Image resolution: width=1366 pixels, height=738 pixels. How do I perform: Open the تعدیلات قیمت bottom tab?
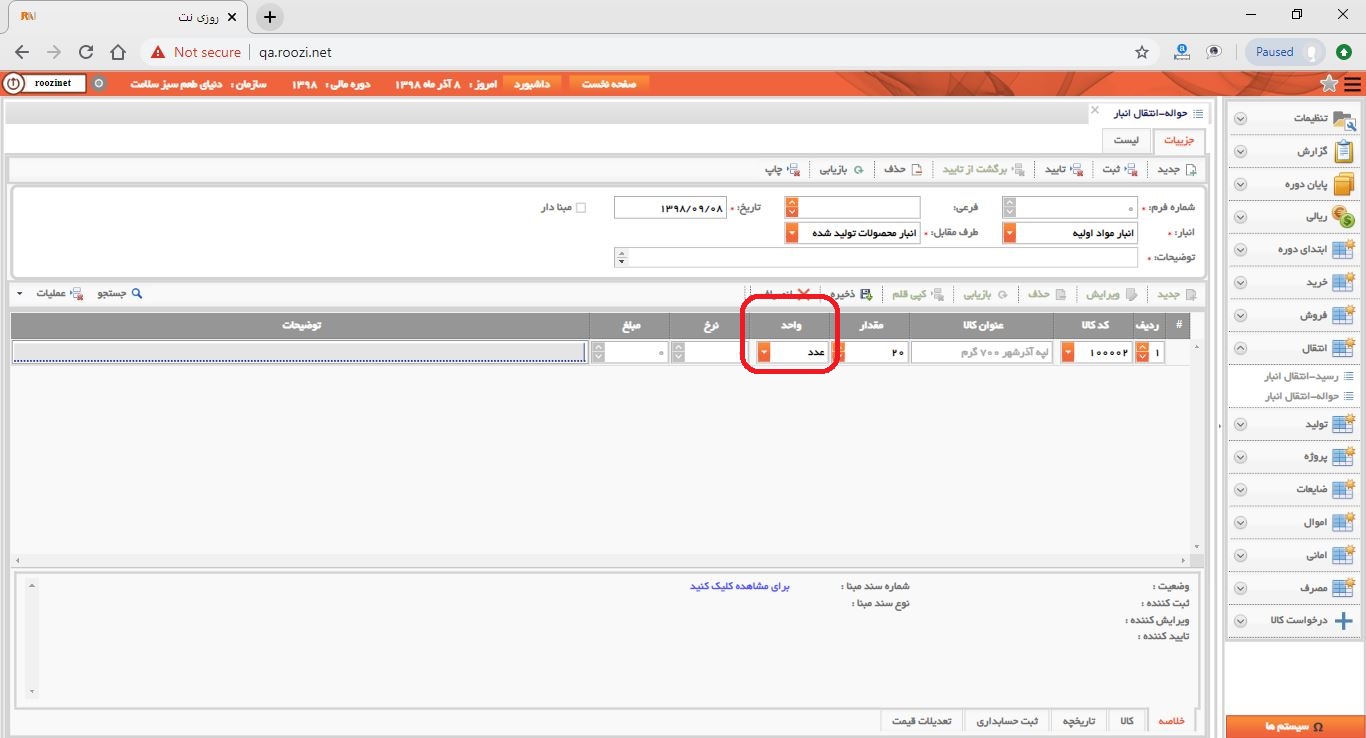(x=923, y=721)
